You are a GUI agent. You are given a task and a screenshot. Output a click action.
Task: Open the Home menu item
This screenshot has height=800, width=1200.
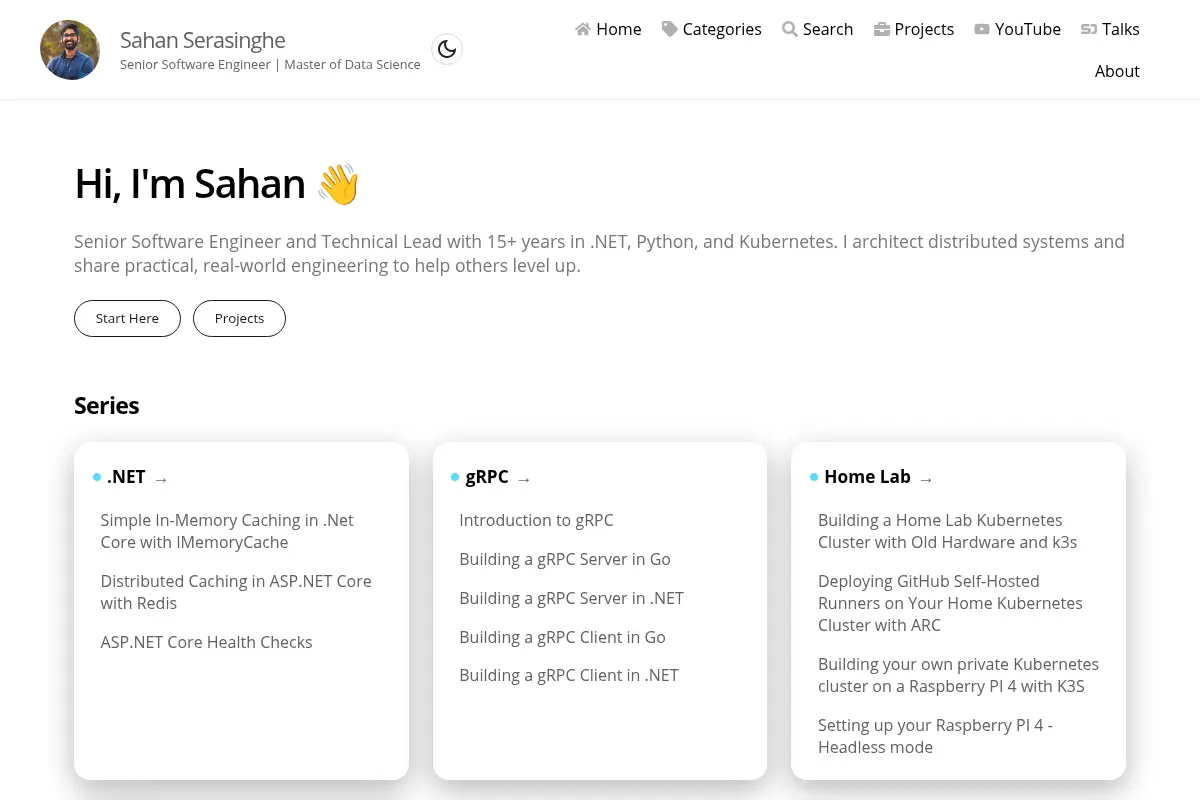coord(608,29)
